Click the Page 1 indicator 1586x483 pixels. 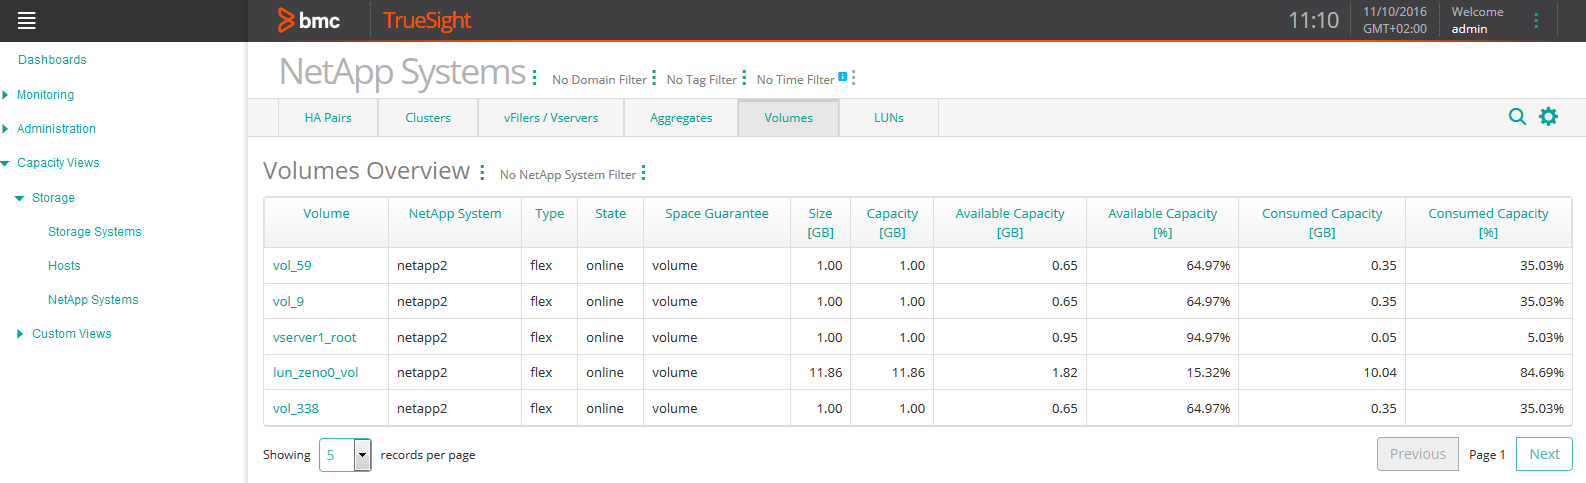(x=1487, y=455)
